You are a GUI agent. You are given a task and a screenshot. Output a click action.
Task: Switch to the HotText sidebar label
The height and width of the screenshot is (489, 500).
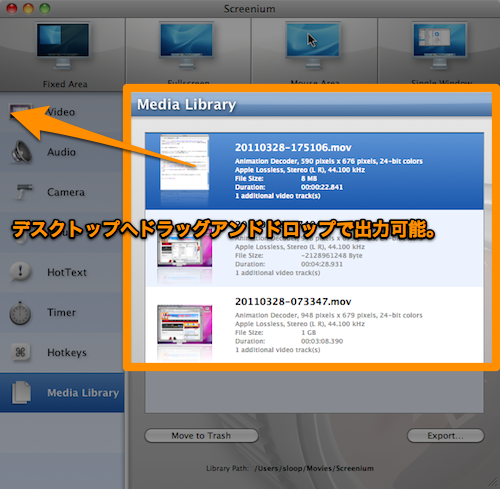tap(67, 272)
